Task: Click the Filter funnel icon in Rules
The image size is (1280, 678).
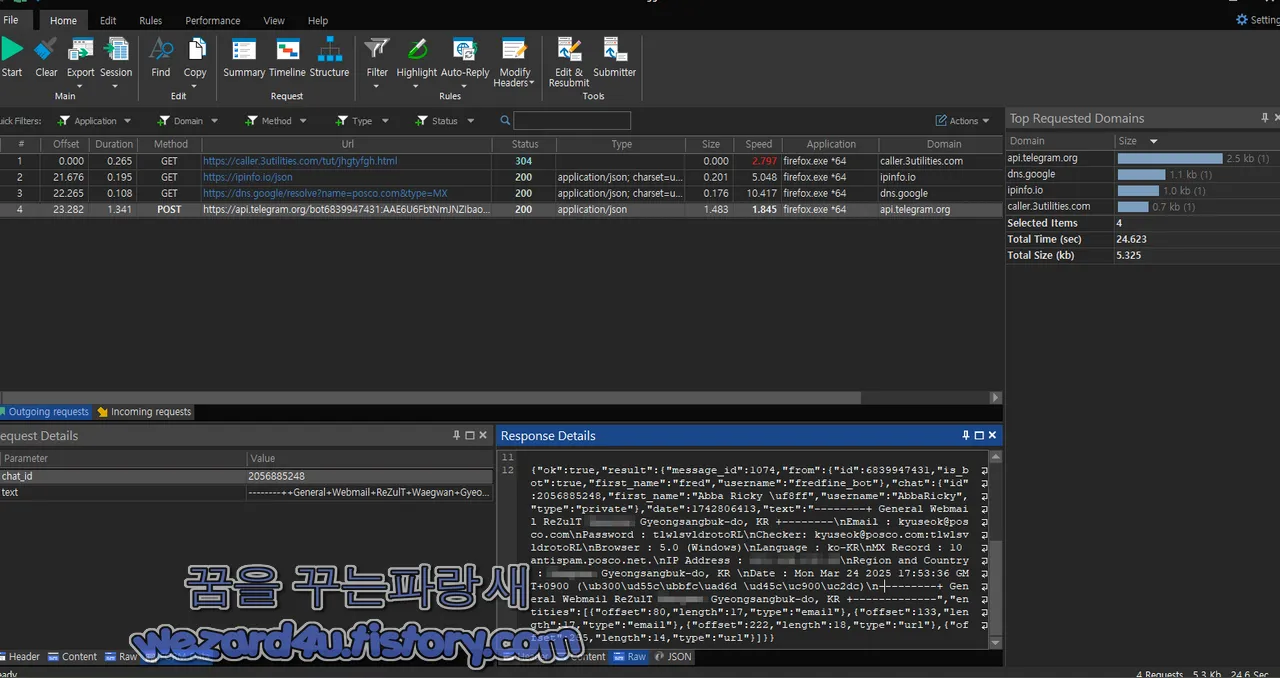Action: tap(377, 49)
